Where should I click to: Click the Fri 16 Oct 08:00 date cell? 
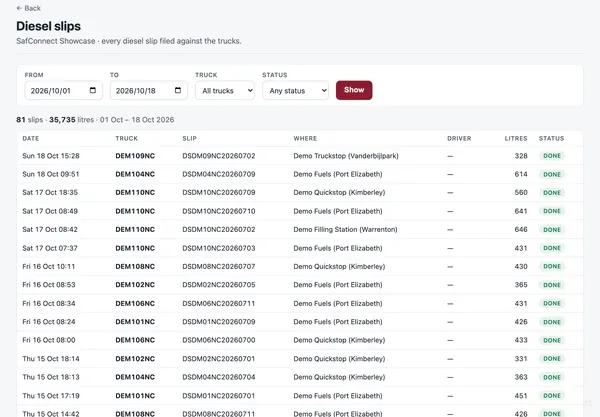49,340
